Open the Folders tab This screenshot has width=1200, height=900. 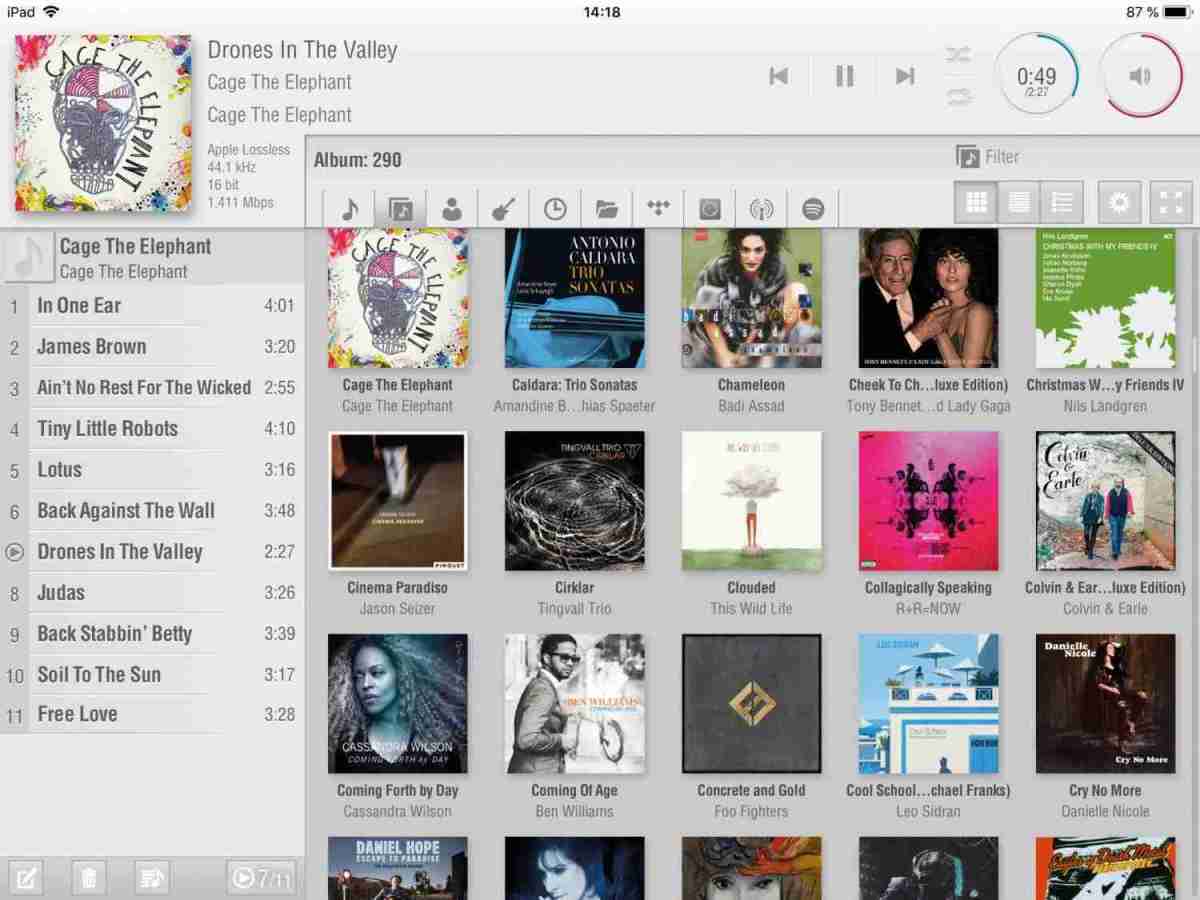point(607,209)
